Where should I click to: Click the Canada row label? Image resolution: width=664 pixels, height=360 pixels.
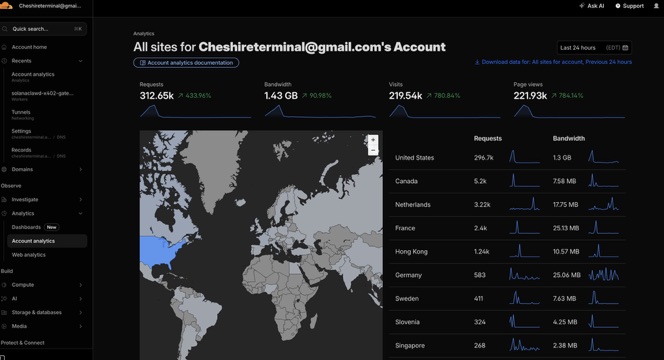(x=406, y=181)
